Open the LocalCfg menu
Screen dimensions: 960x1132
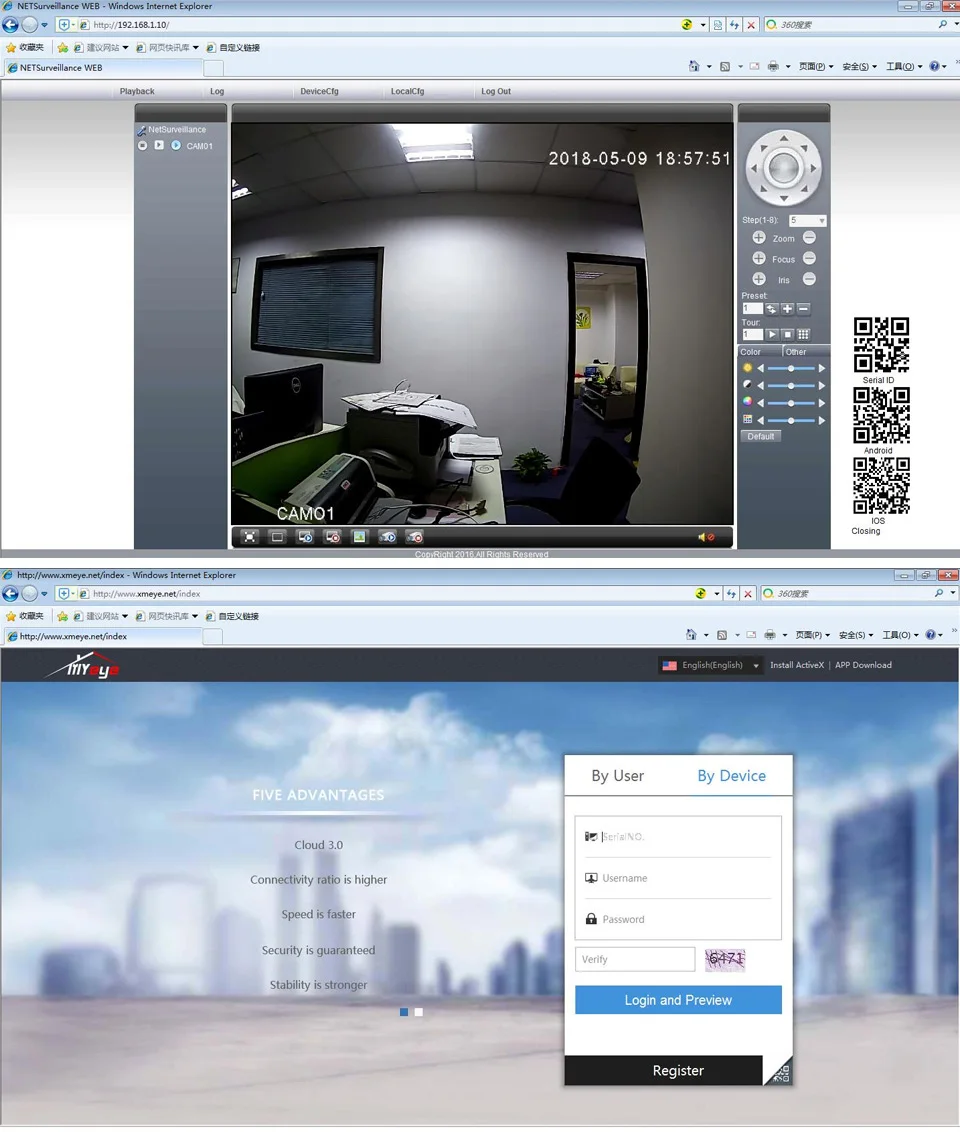pyautogui.click(x=408, y=92)
